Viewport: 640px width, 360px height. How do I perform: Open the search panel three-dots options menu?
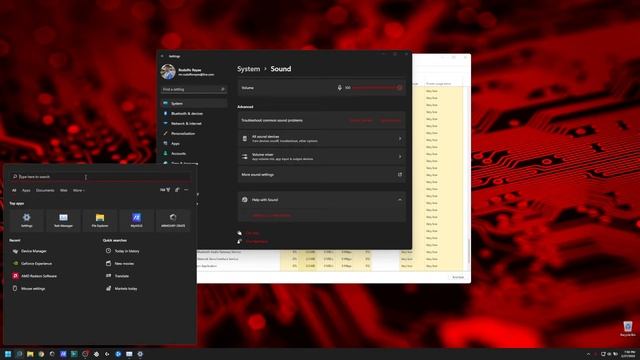[x=186, y=190]
